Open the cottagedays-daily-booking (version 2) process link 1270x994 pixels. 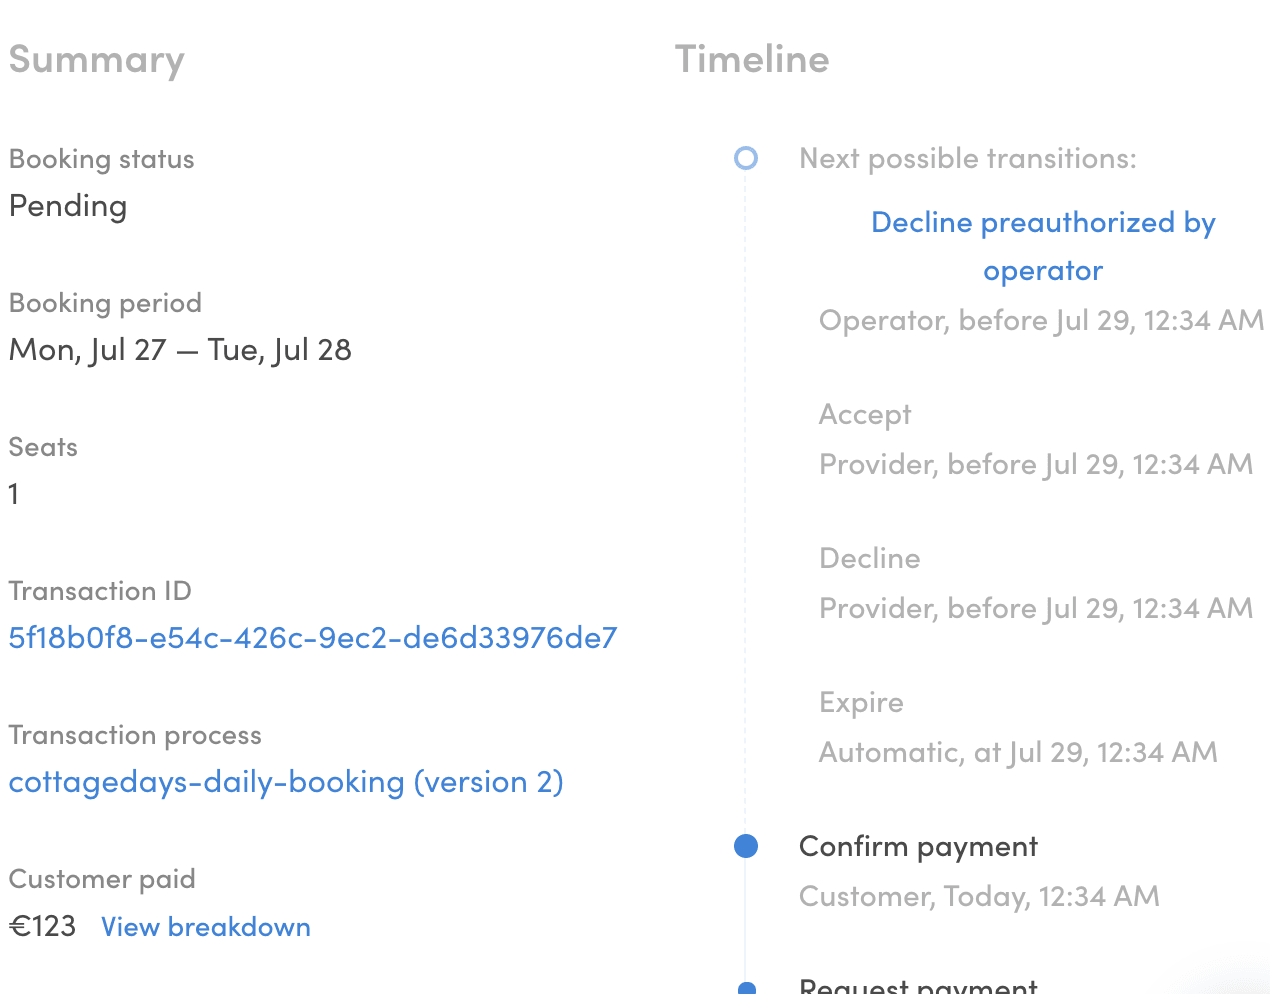[x=286, y=782]
